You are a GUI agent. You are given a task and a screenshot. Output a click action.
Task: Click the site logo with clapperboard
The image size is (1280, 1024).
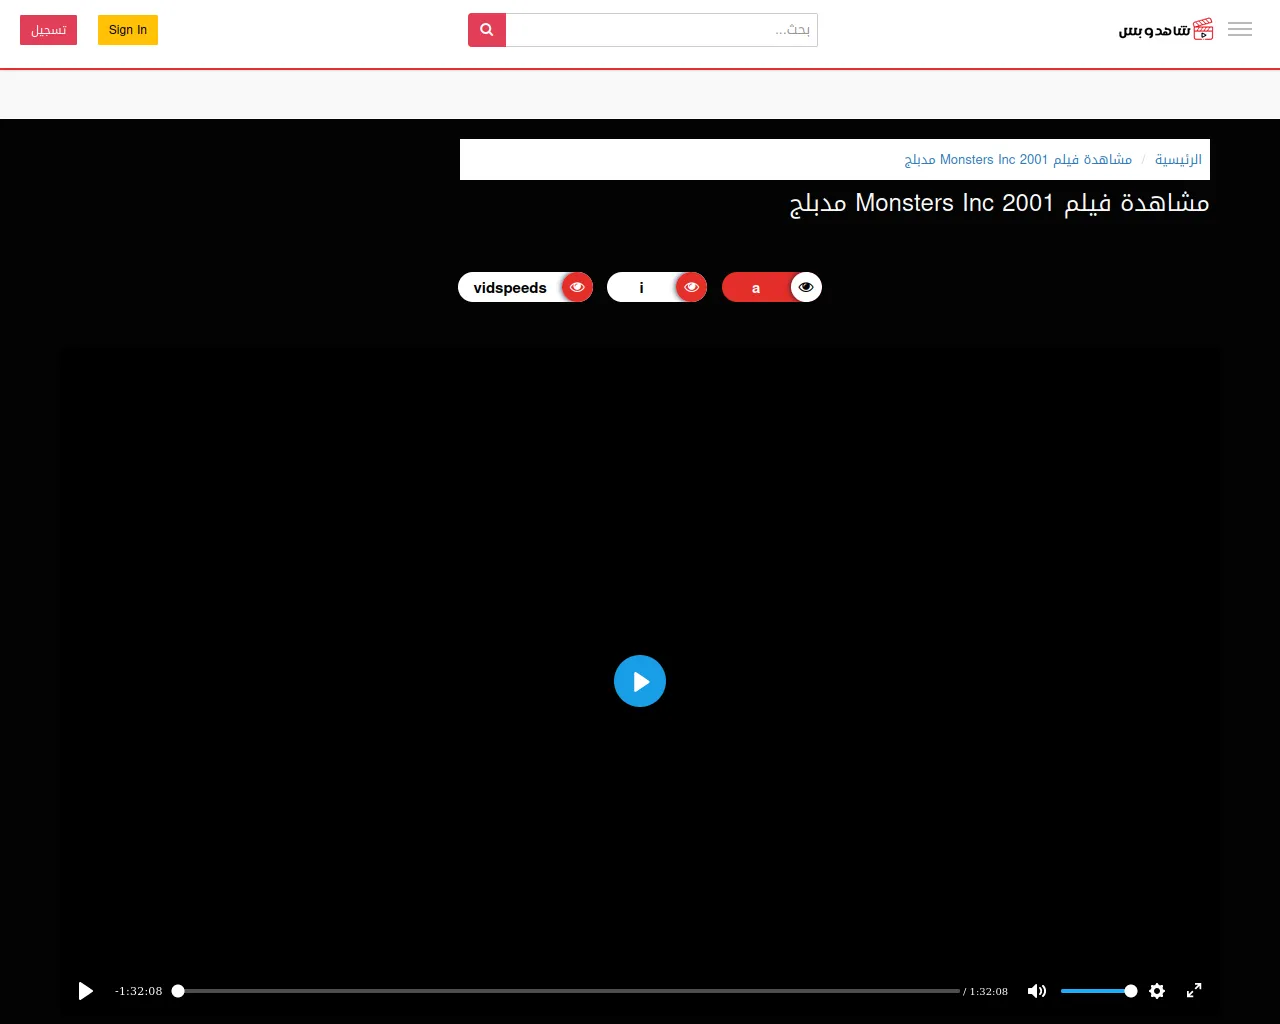1166,30
